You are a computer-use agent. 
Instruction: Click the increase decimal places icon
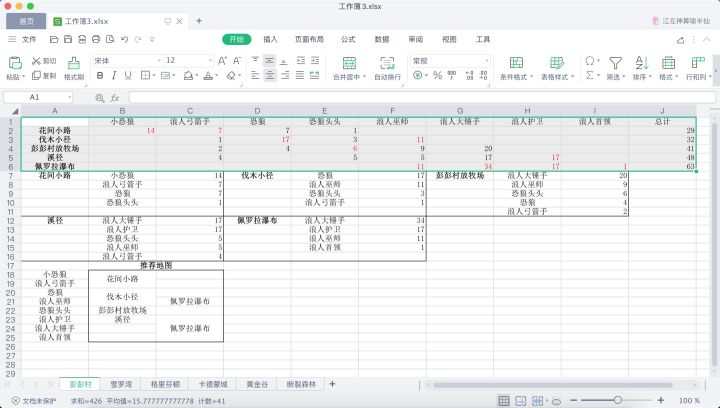pos(469,76)
